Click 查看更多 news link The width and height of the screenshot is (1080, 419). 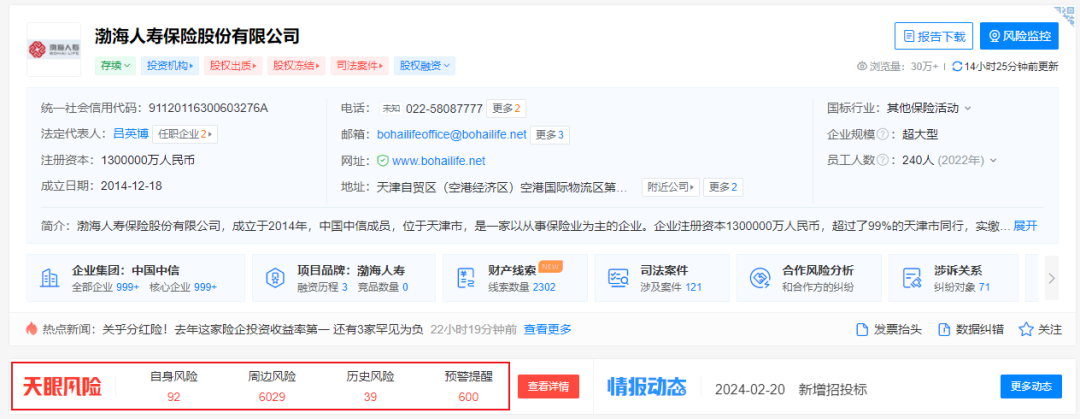point(548,329)
